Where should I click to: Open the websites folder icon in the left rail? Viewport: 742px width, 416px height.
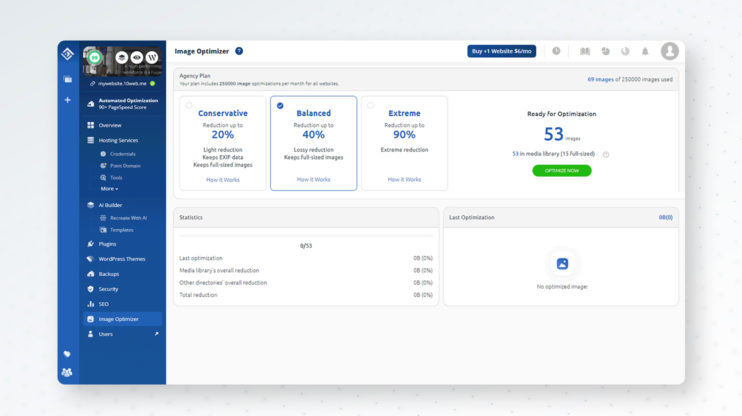click(68, 80)
